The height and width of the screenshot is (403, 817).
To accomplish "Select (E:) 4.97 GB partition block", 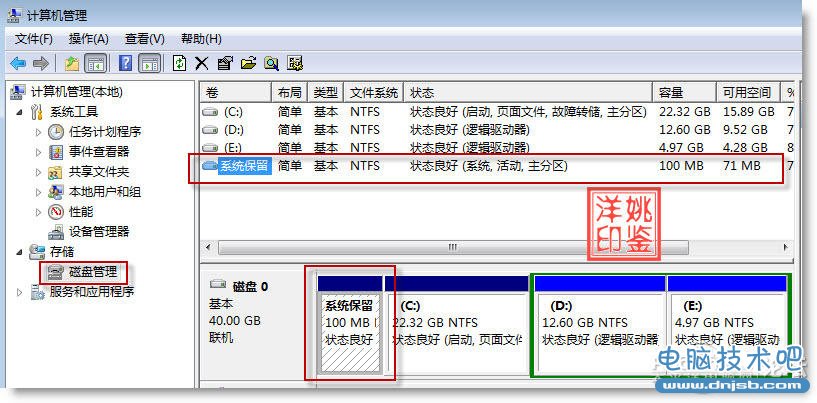I will tap(727, 325).
